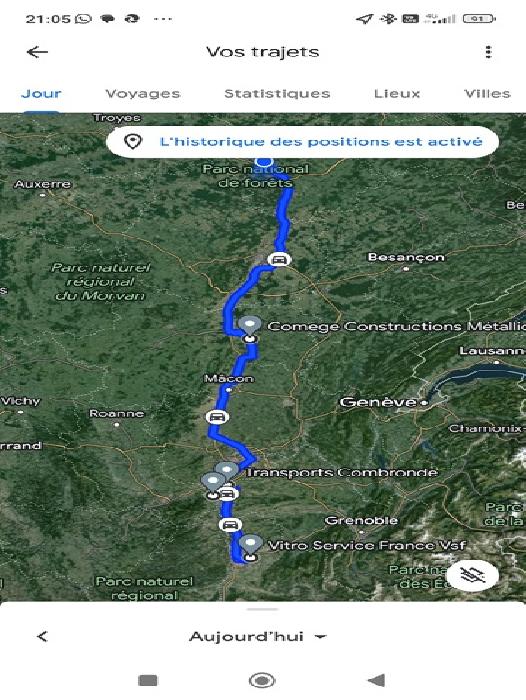Open the Lieux tab
The image size is (526, 700).
pos(397,93)
